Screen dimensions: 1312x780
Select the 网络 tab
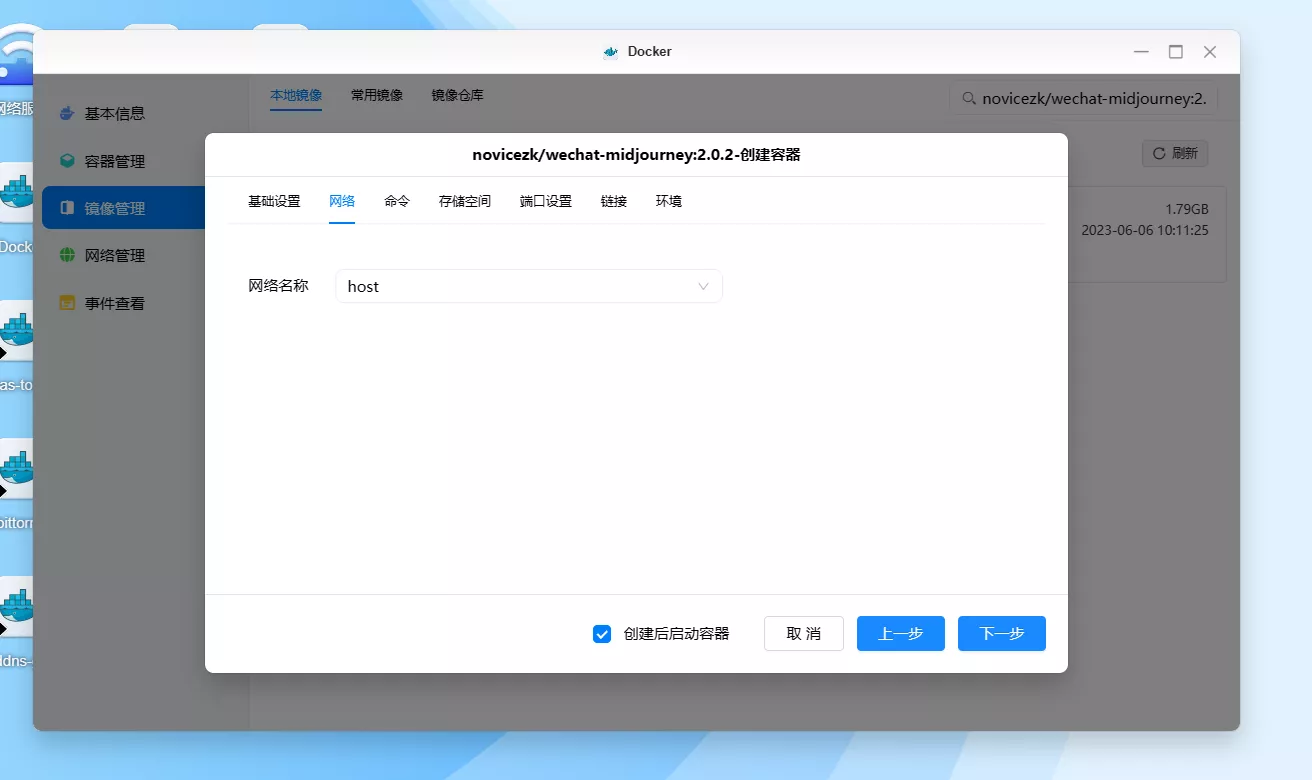[x=342, y=201]
